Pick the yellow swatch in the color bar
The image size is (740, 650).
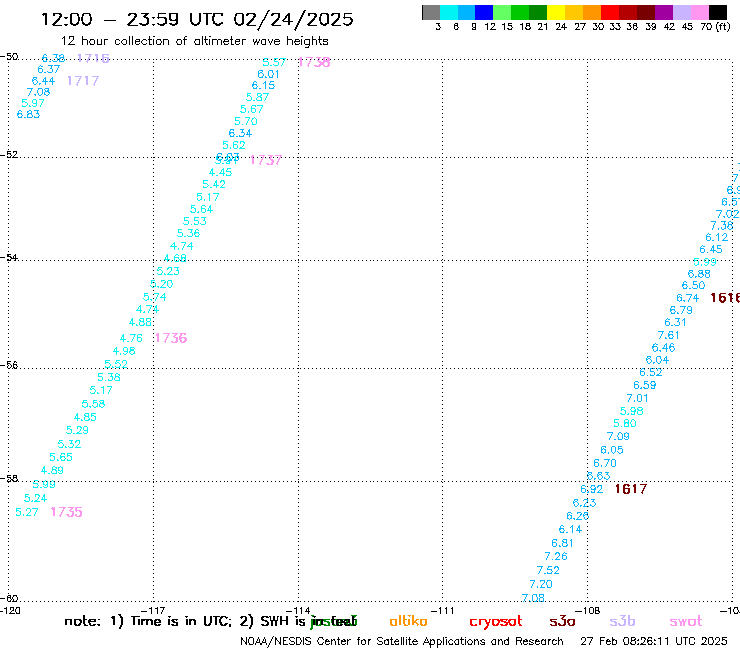click(555, 12)
